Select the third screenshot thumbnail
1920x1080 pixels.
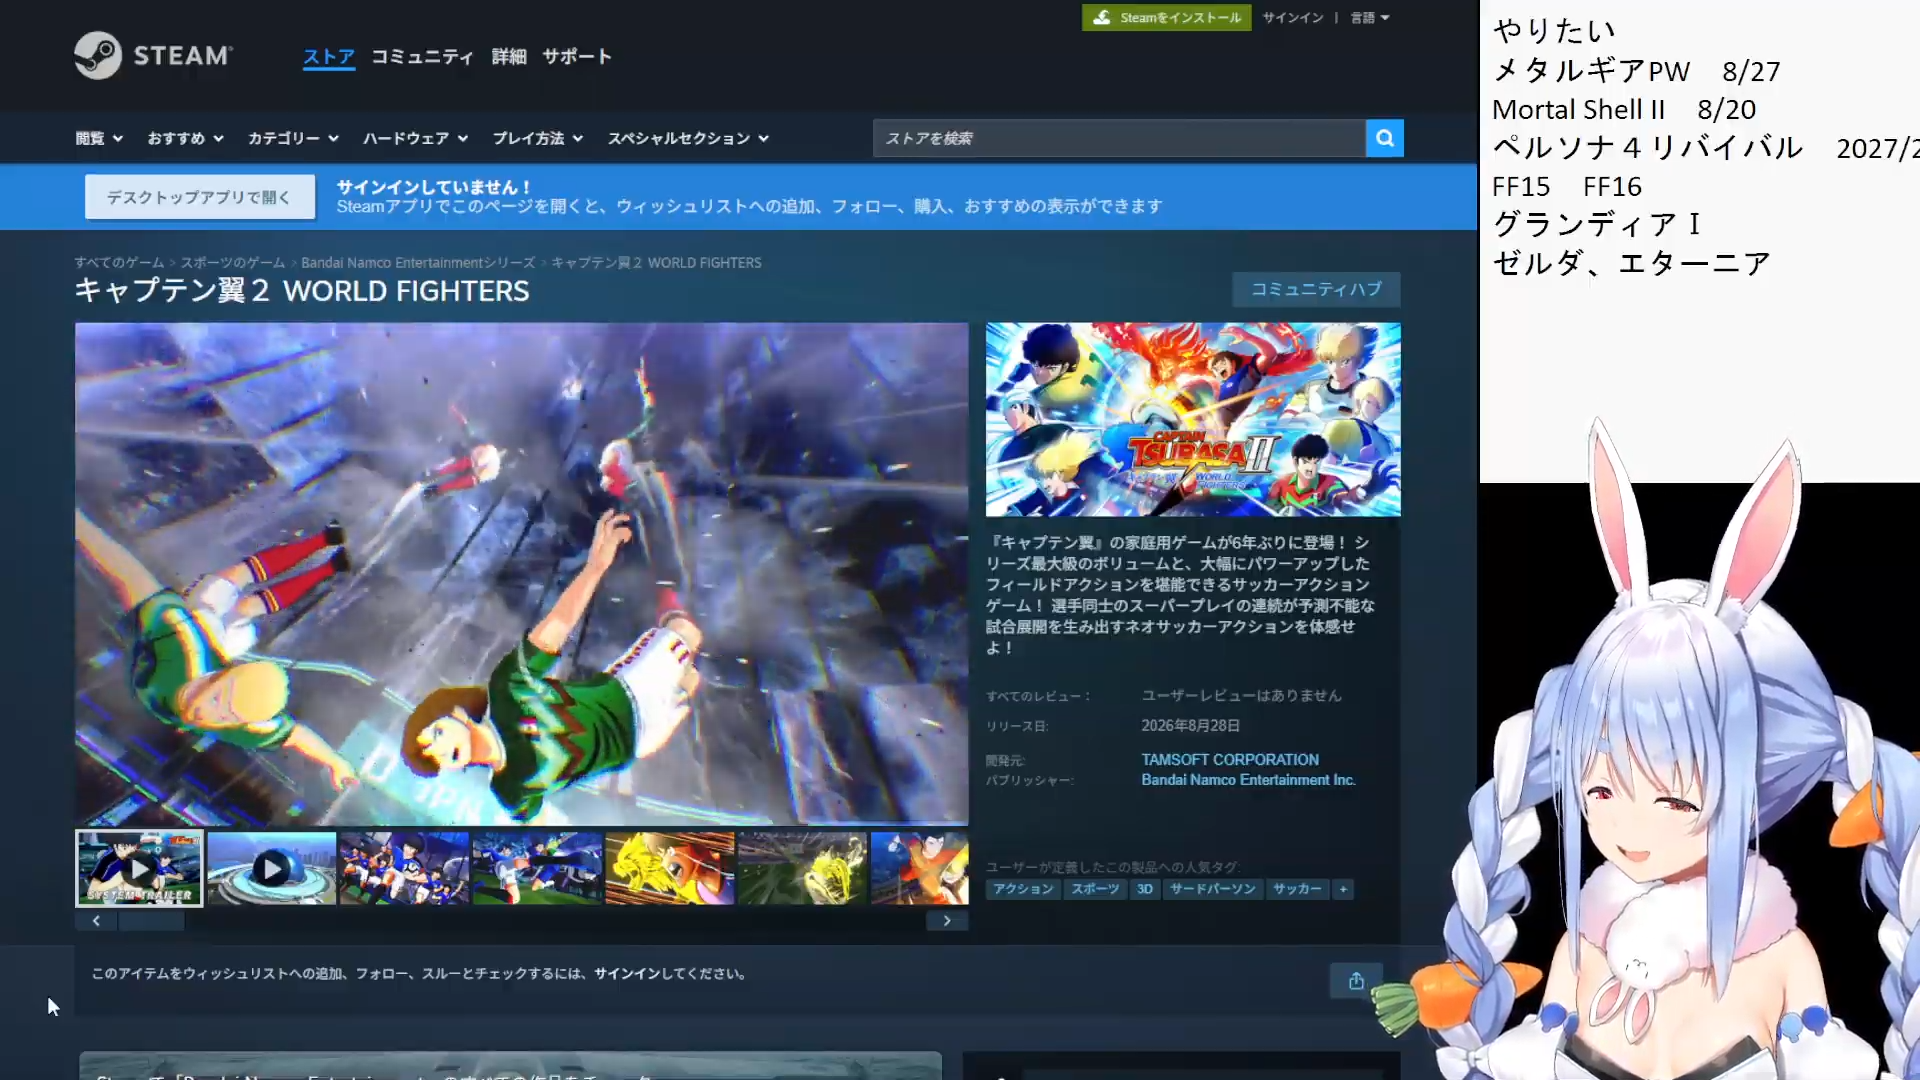(404, 868)
